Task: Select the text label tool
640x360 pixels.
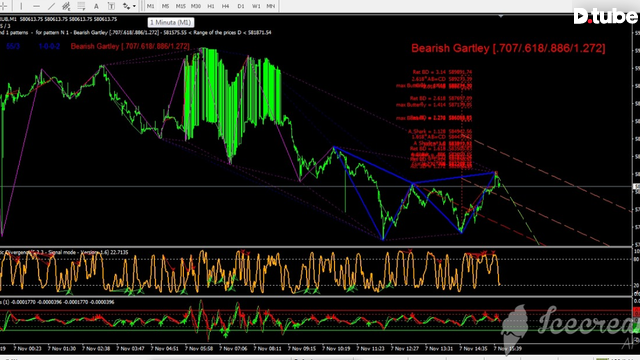Action: (x=111, y=6)
